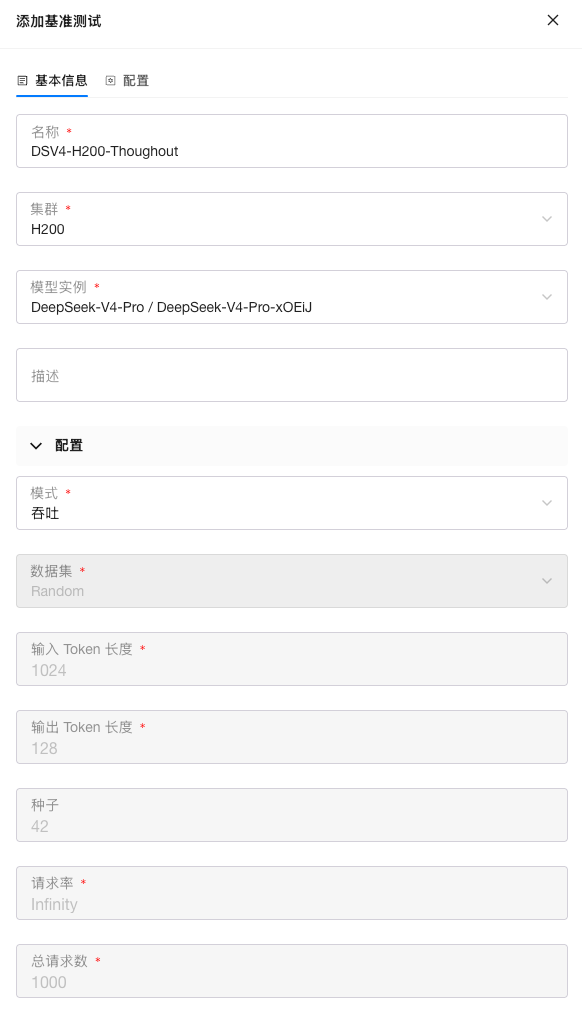Click the selected H200 cluster value
The height and width of the screenshot is (1014, 582).
coord(48,229)
